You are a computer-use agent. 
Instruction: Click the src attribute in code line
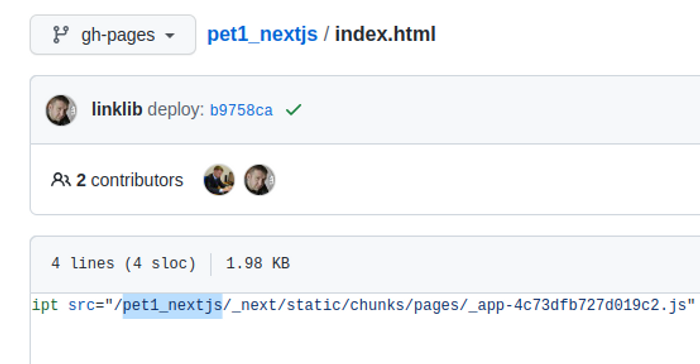pos(81,305)
